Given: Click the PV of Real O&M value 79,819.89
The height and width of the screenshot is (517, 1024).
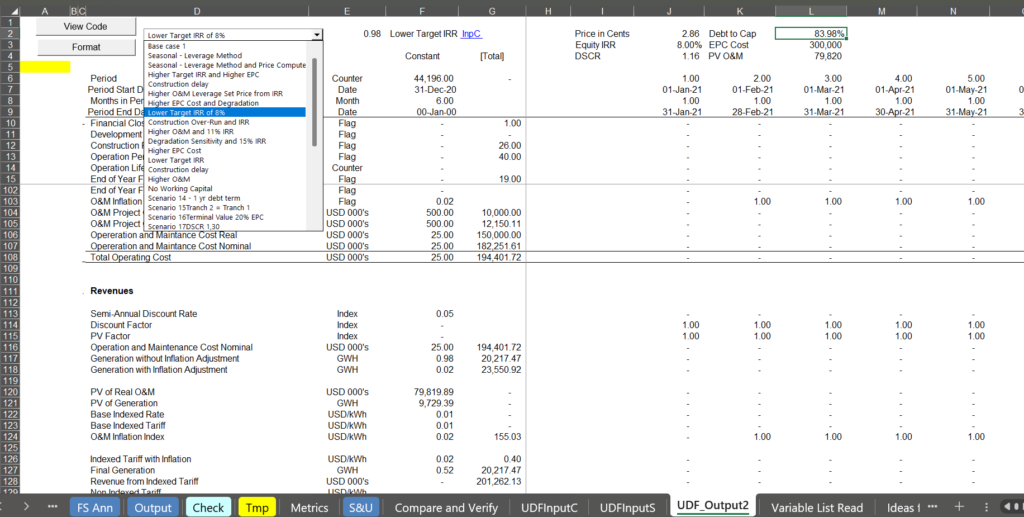Looking at the screenshot, I should (434, 392).
